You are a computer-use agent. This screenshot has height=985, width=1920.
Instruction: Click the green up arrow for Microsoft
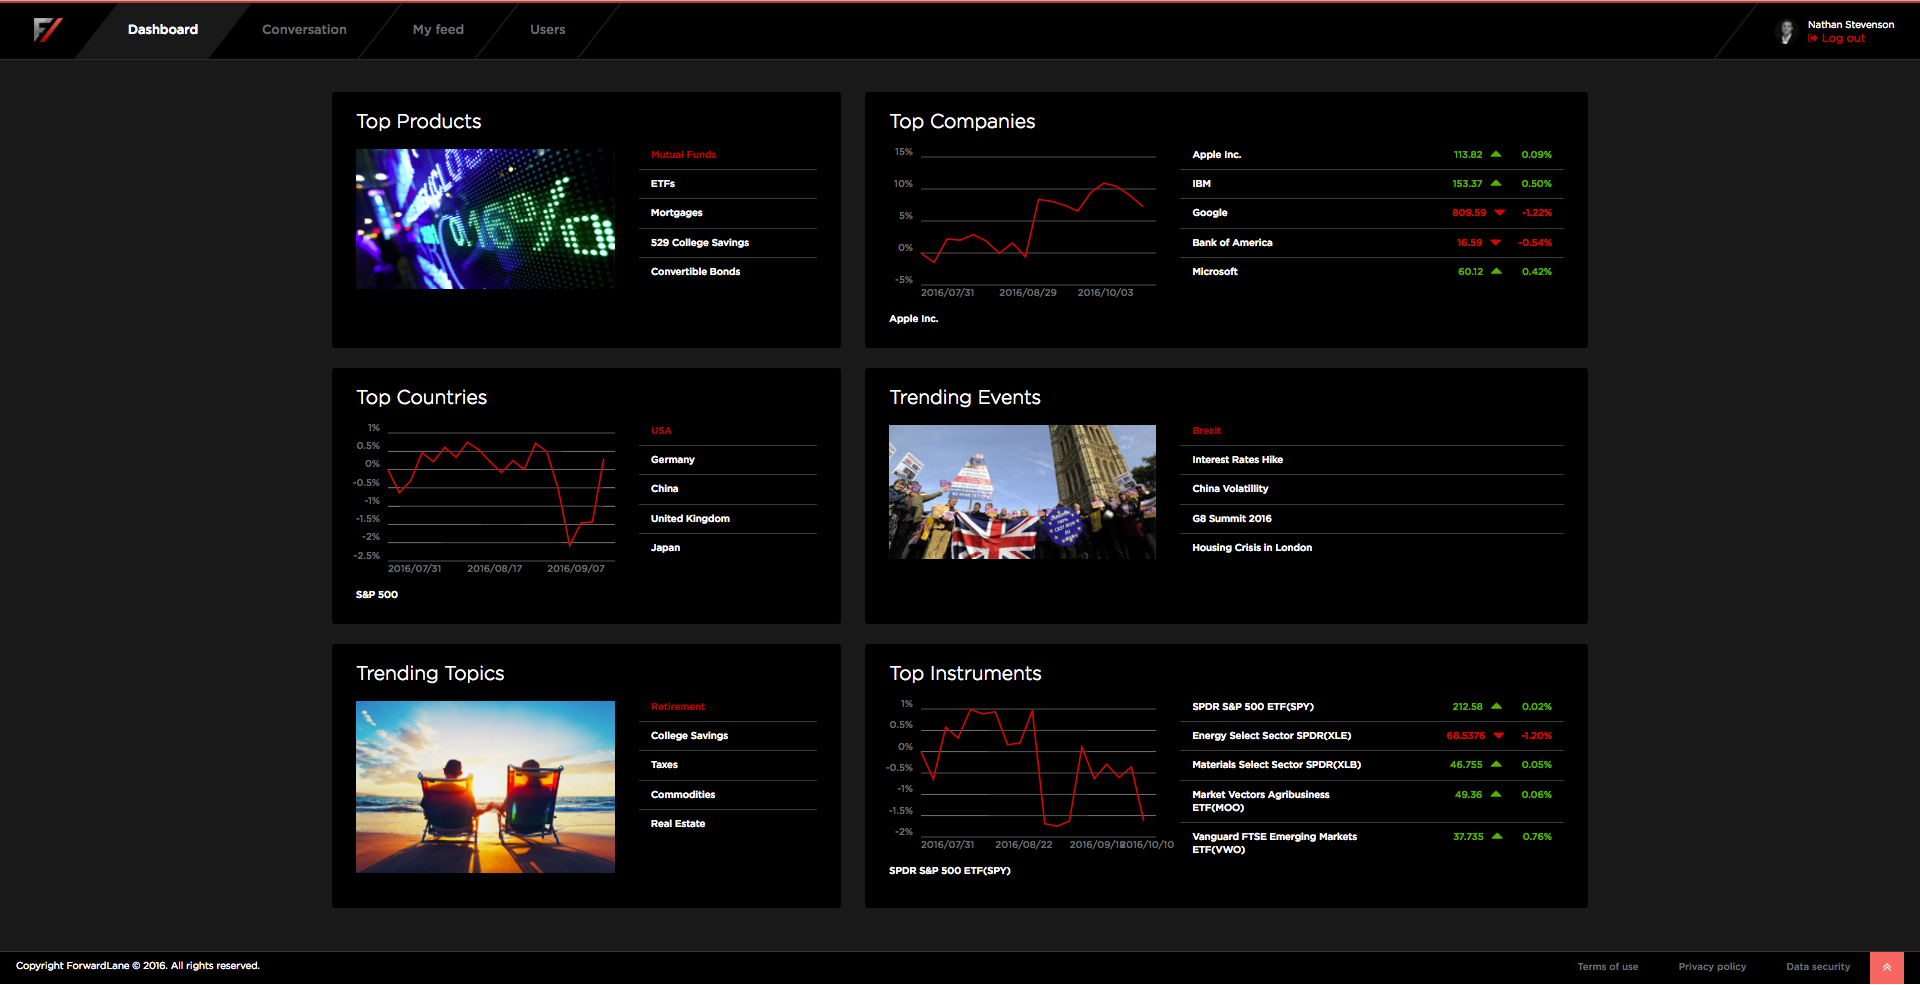[1496, 271]
